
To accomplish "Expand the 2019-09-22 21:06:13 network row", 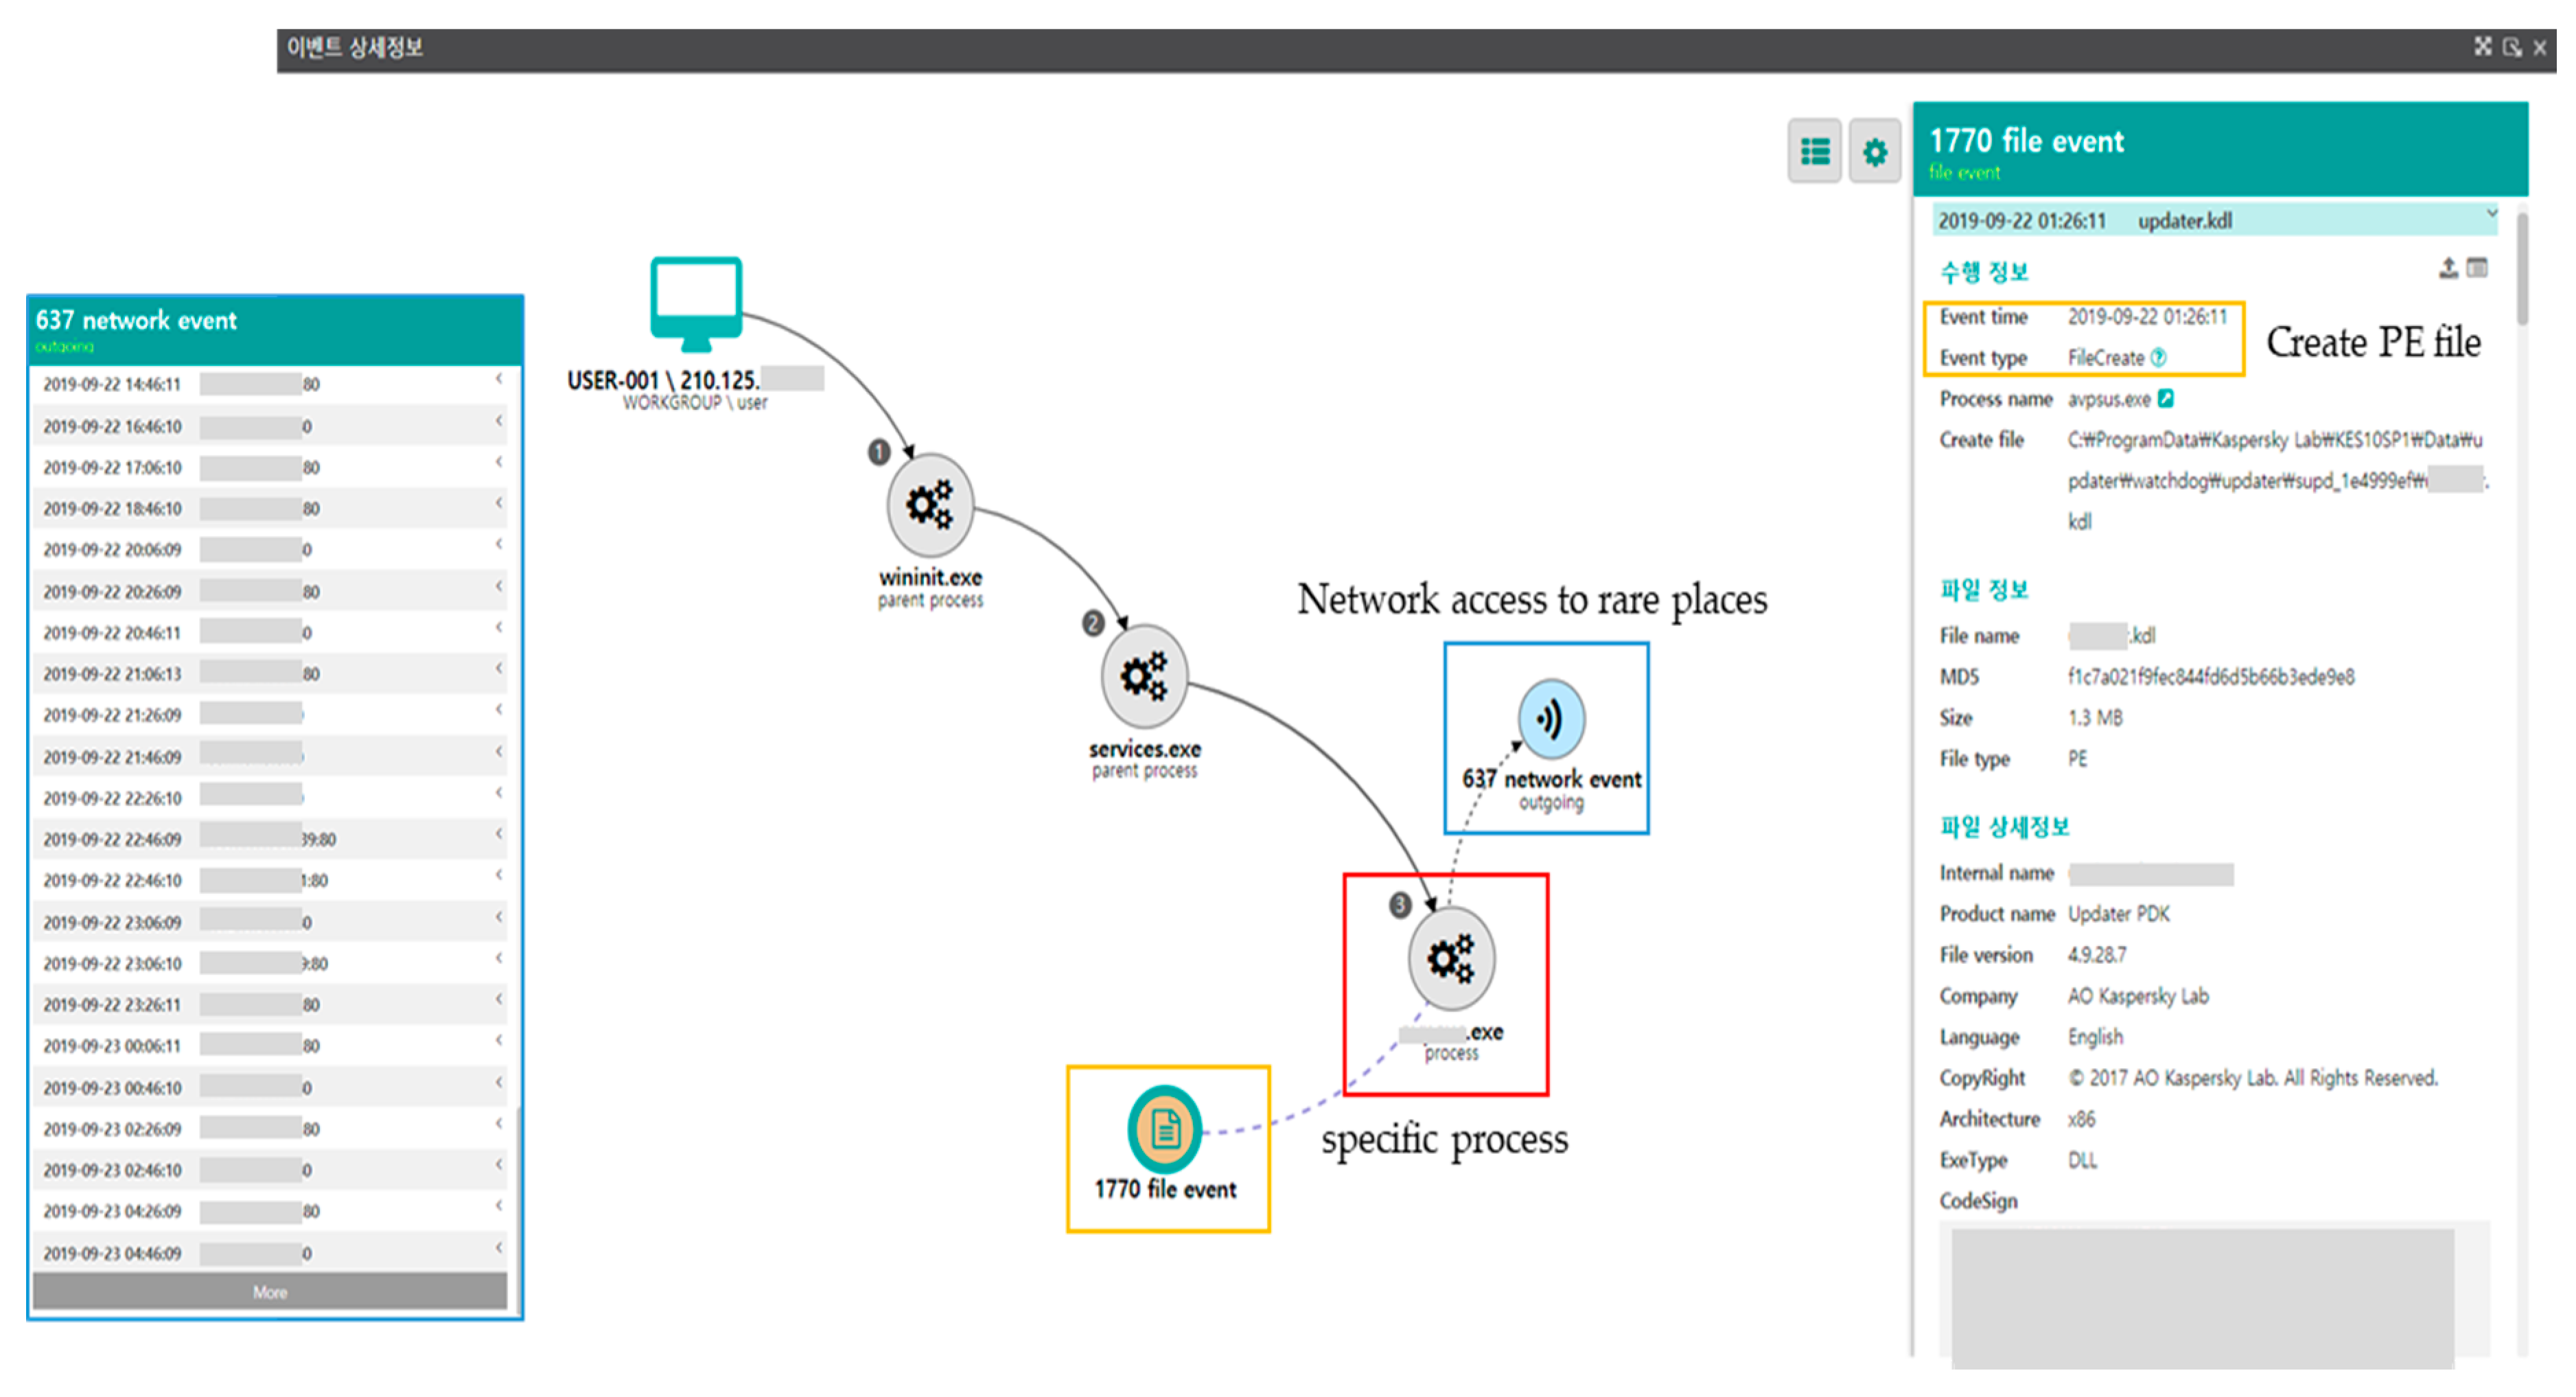I will 498,669.
